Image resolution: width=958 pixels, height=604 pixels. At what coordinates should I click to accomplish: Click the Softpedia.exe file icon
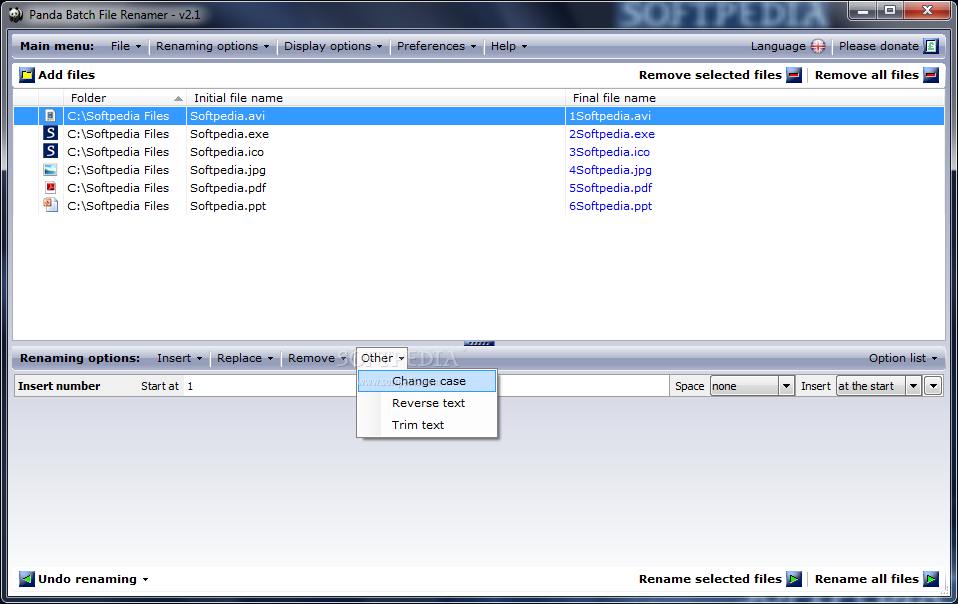click(51, 133)
